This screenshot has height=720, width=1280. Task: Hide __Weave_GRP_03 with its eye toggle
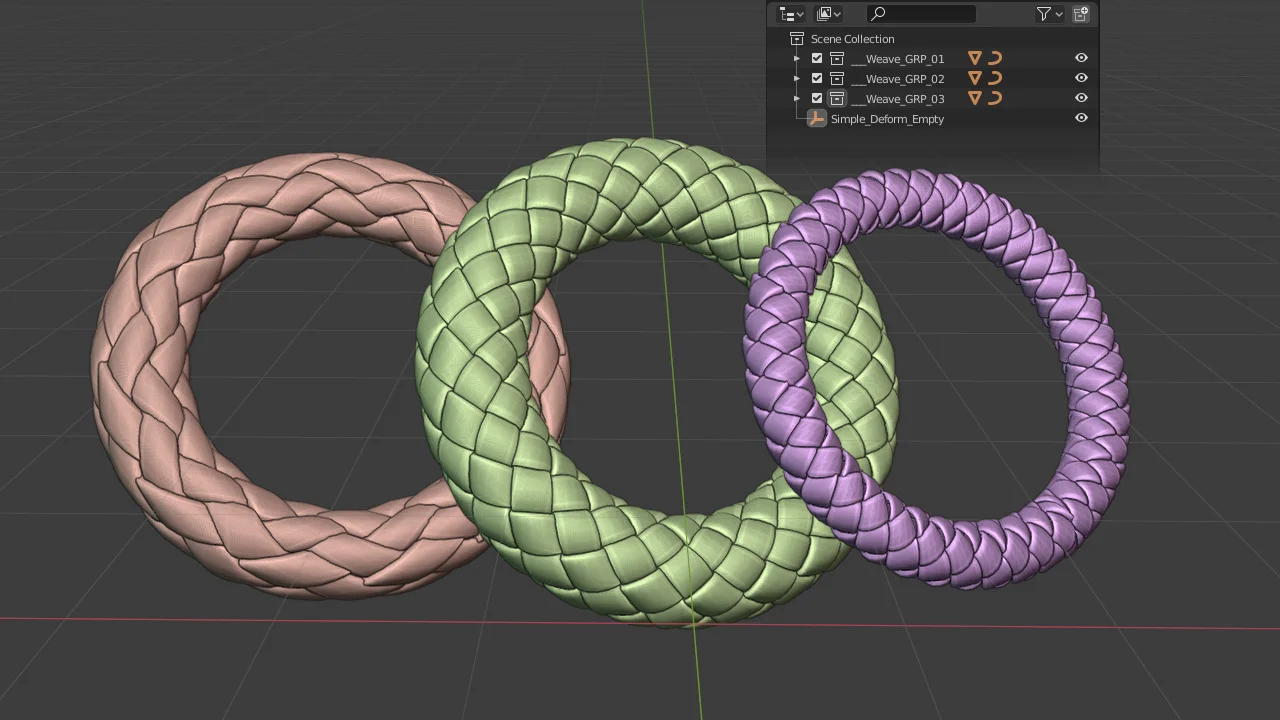(1081, 98)
